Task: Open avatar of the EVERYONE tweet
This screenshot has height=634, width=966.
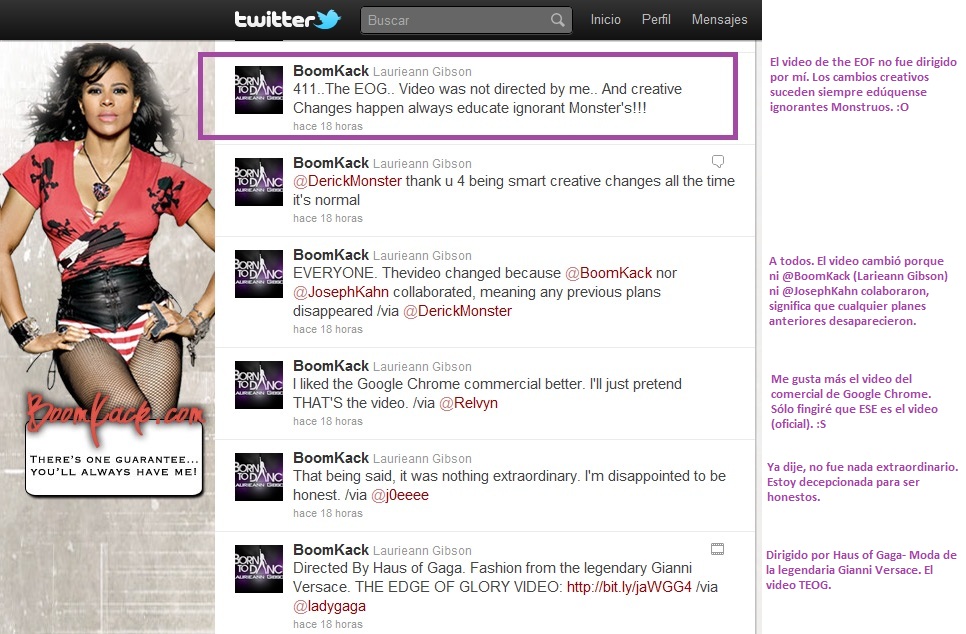Action: click(x=259, y=274)
